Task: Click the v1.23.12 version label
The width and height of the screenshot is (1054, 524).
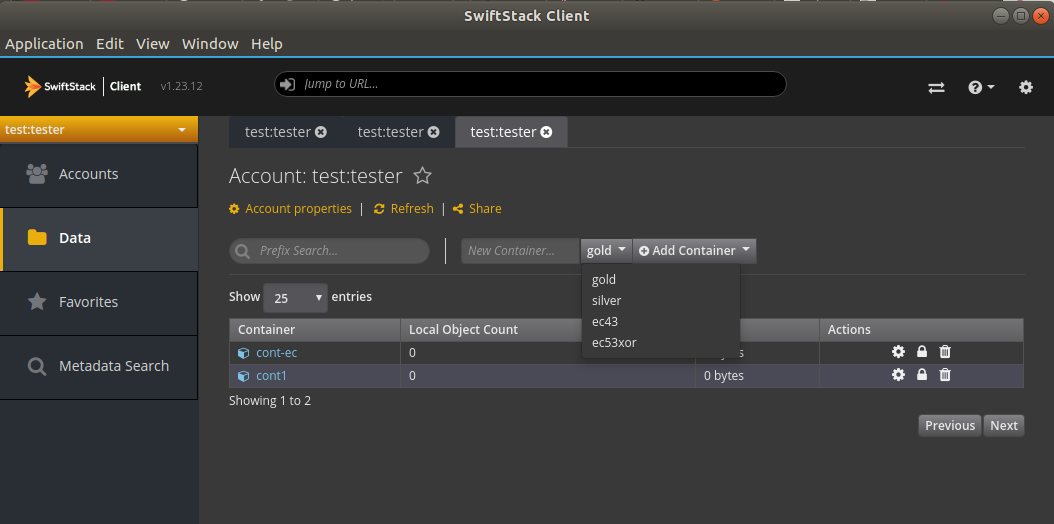Action: (x=181, y=87)
